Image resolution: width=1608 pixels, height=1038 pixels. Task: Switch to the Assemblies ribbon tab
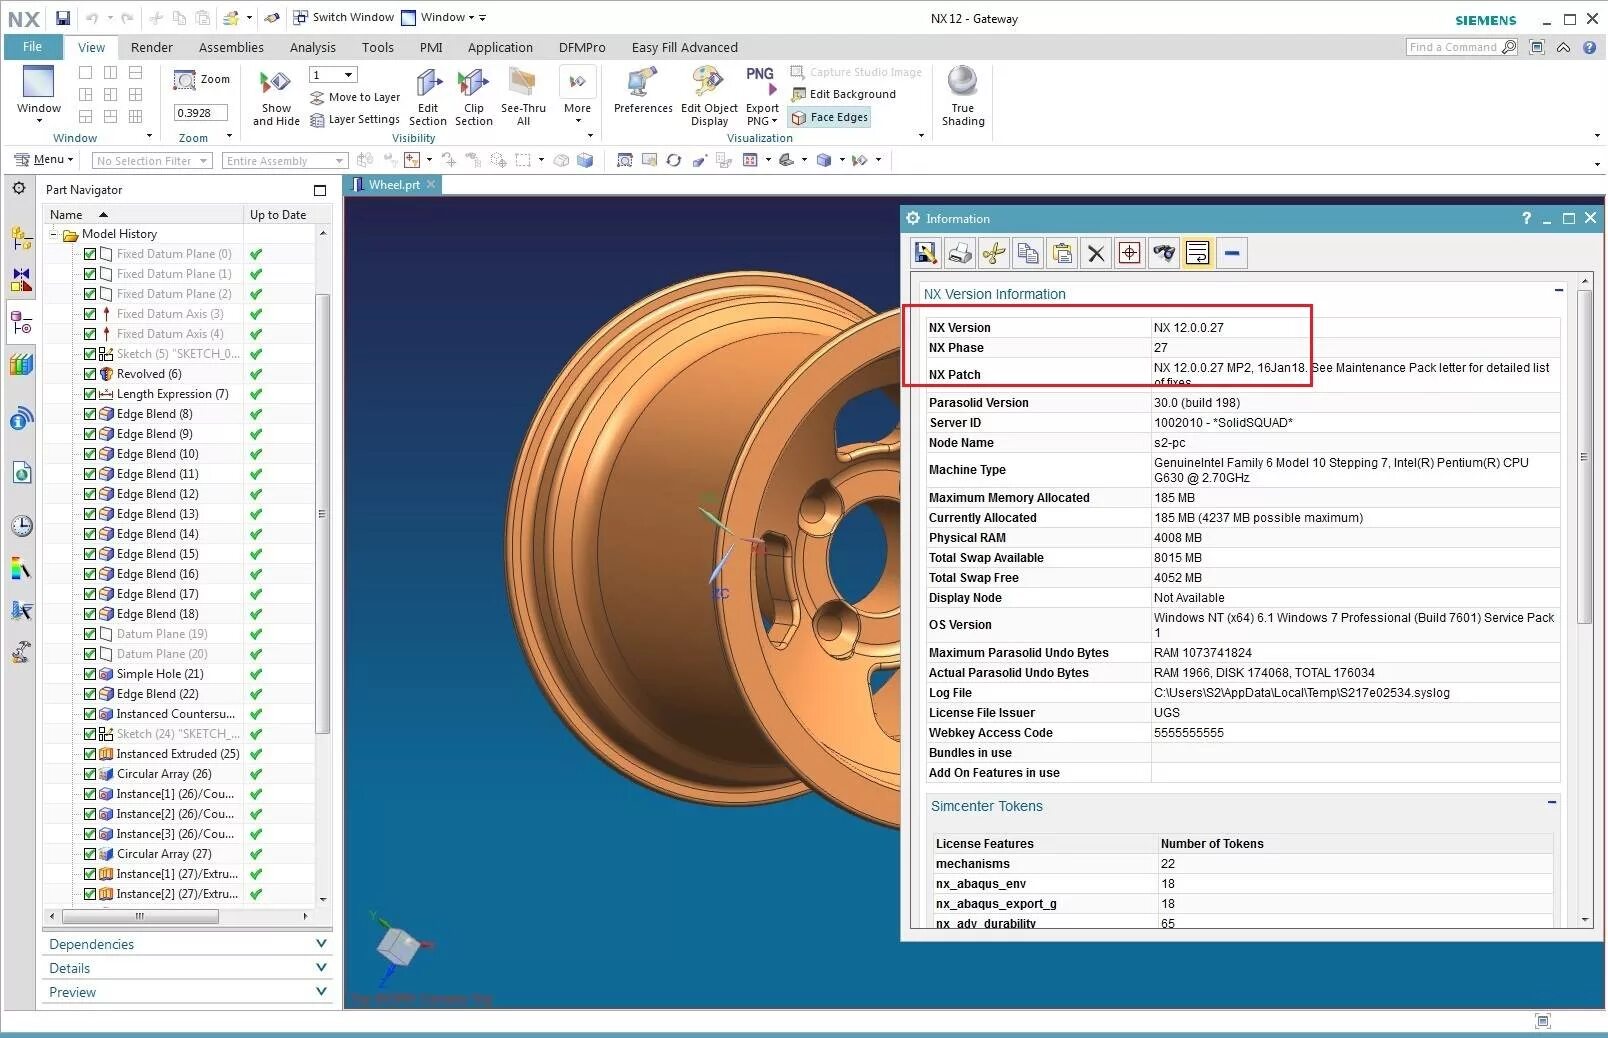(x=231, y=47)
